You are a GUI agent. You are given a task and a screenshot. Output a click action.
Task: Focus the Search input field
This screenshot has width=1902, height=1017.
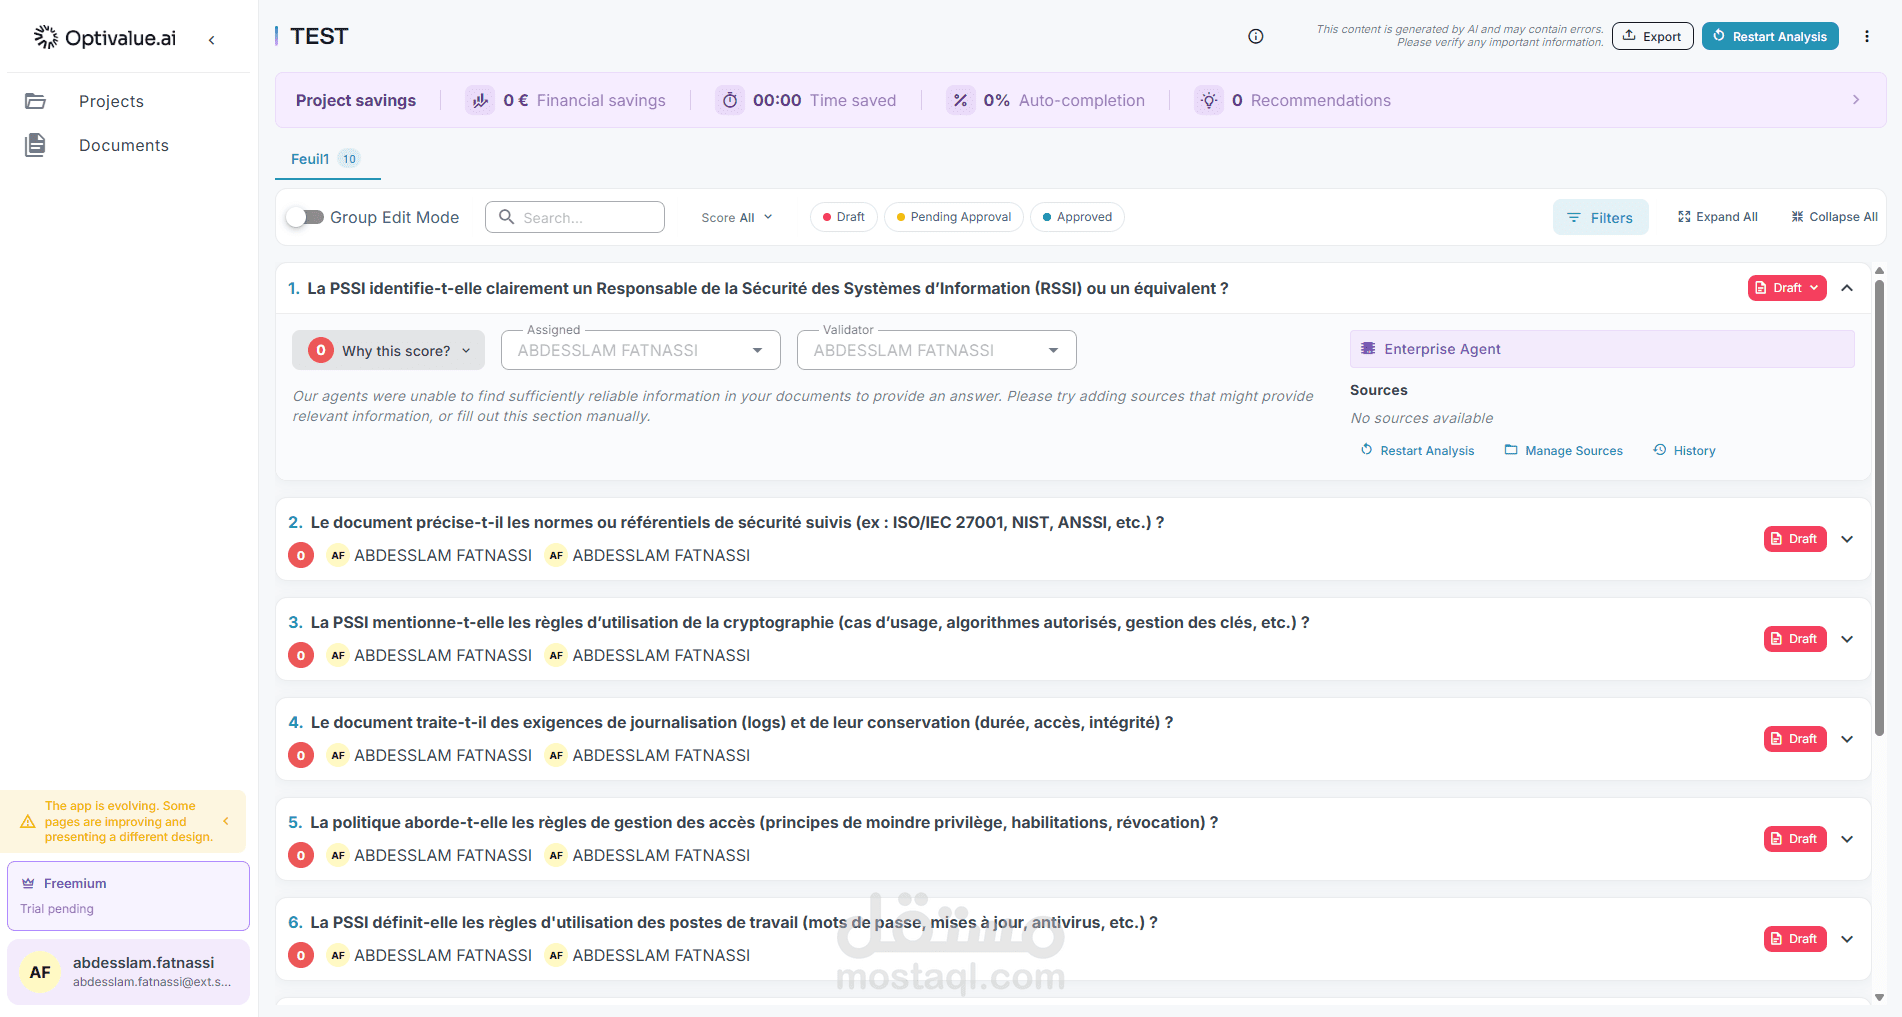click(x=575, y=217)
